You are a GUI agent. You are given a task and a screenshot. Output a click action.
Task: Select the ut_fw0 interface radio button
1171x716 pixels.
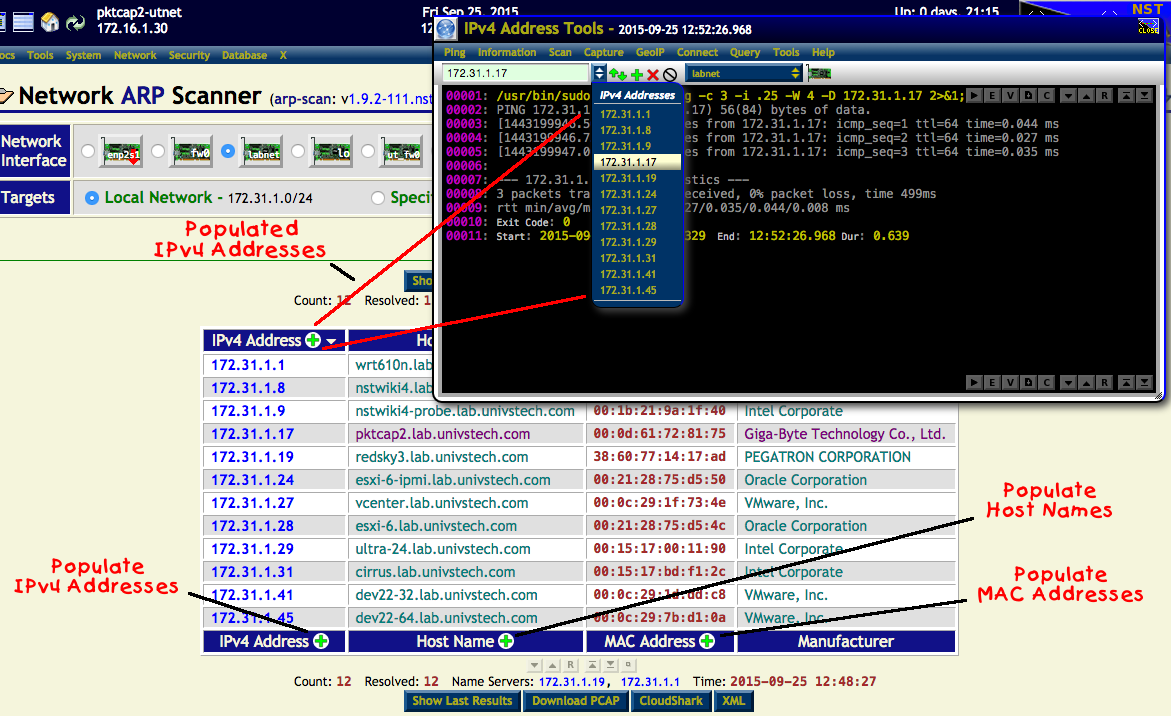tap(368, 152)
